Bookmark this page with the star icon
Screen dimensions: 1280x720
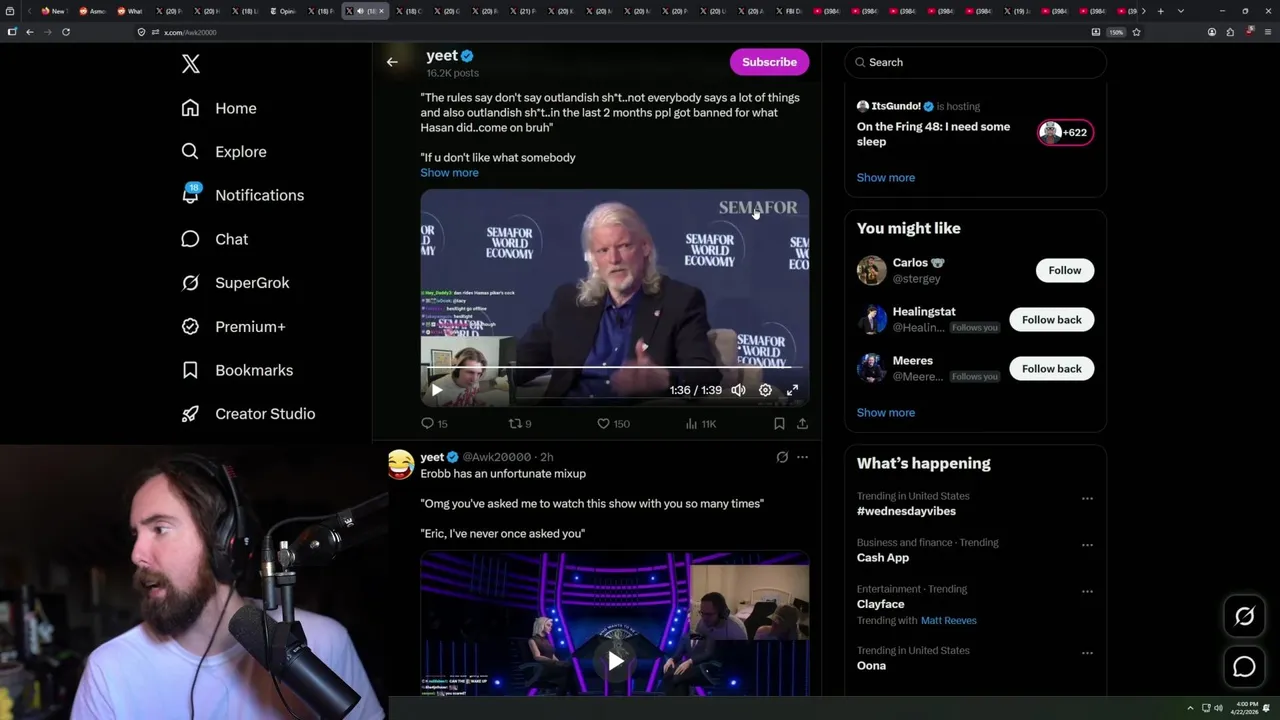point(1136,32)
